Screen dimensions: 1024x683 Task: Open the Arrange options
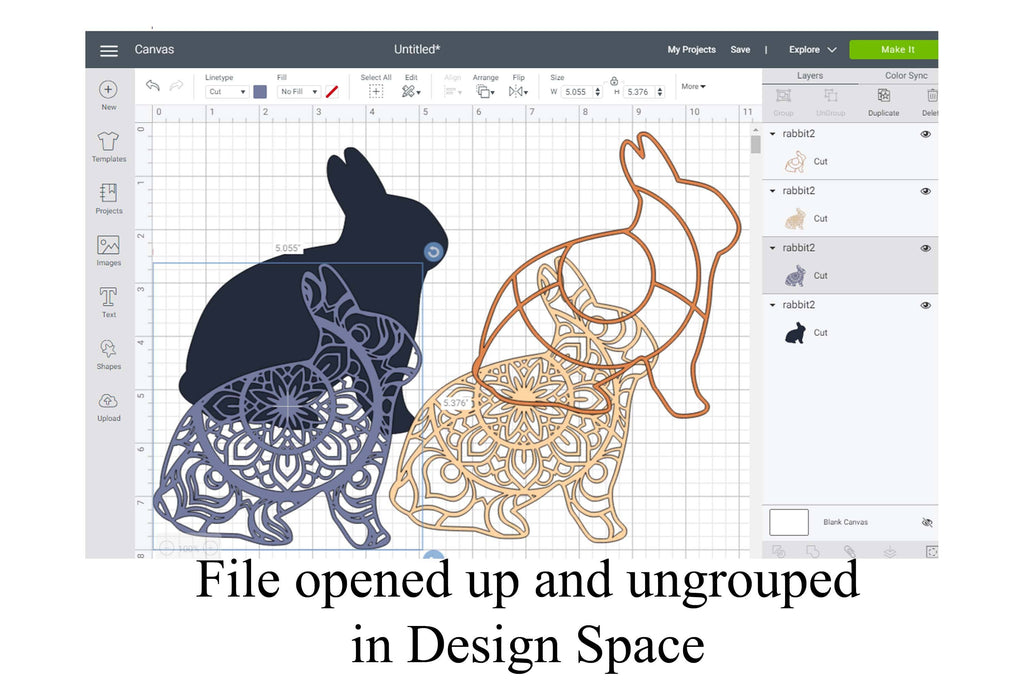coord(485,91)
